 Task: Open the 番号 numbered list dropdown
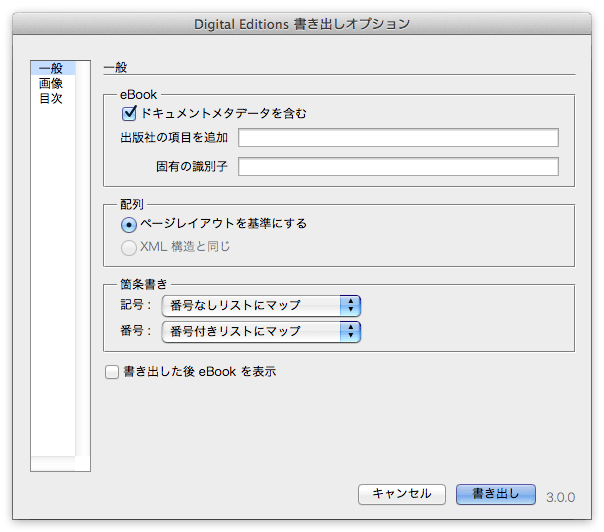(261, 332)
